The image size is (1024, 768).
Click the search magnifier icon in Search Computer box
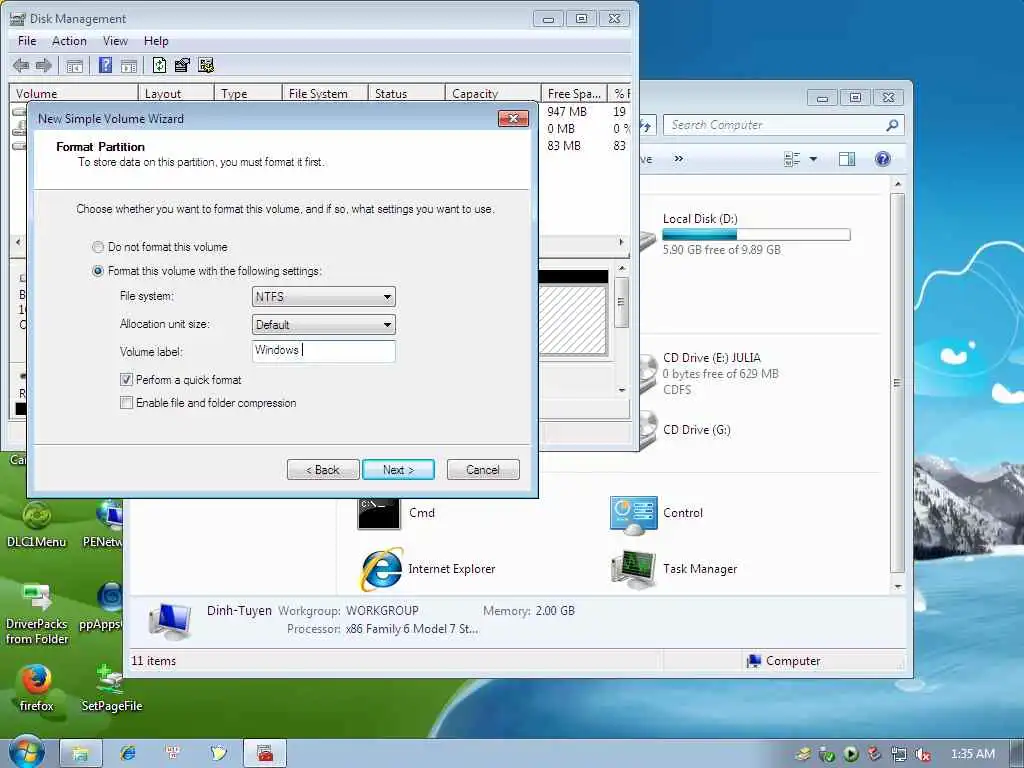[x=892, y=125]
